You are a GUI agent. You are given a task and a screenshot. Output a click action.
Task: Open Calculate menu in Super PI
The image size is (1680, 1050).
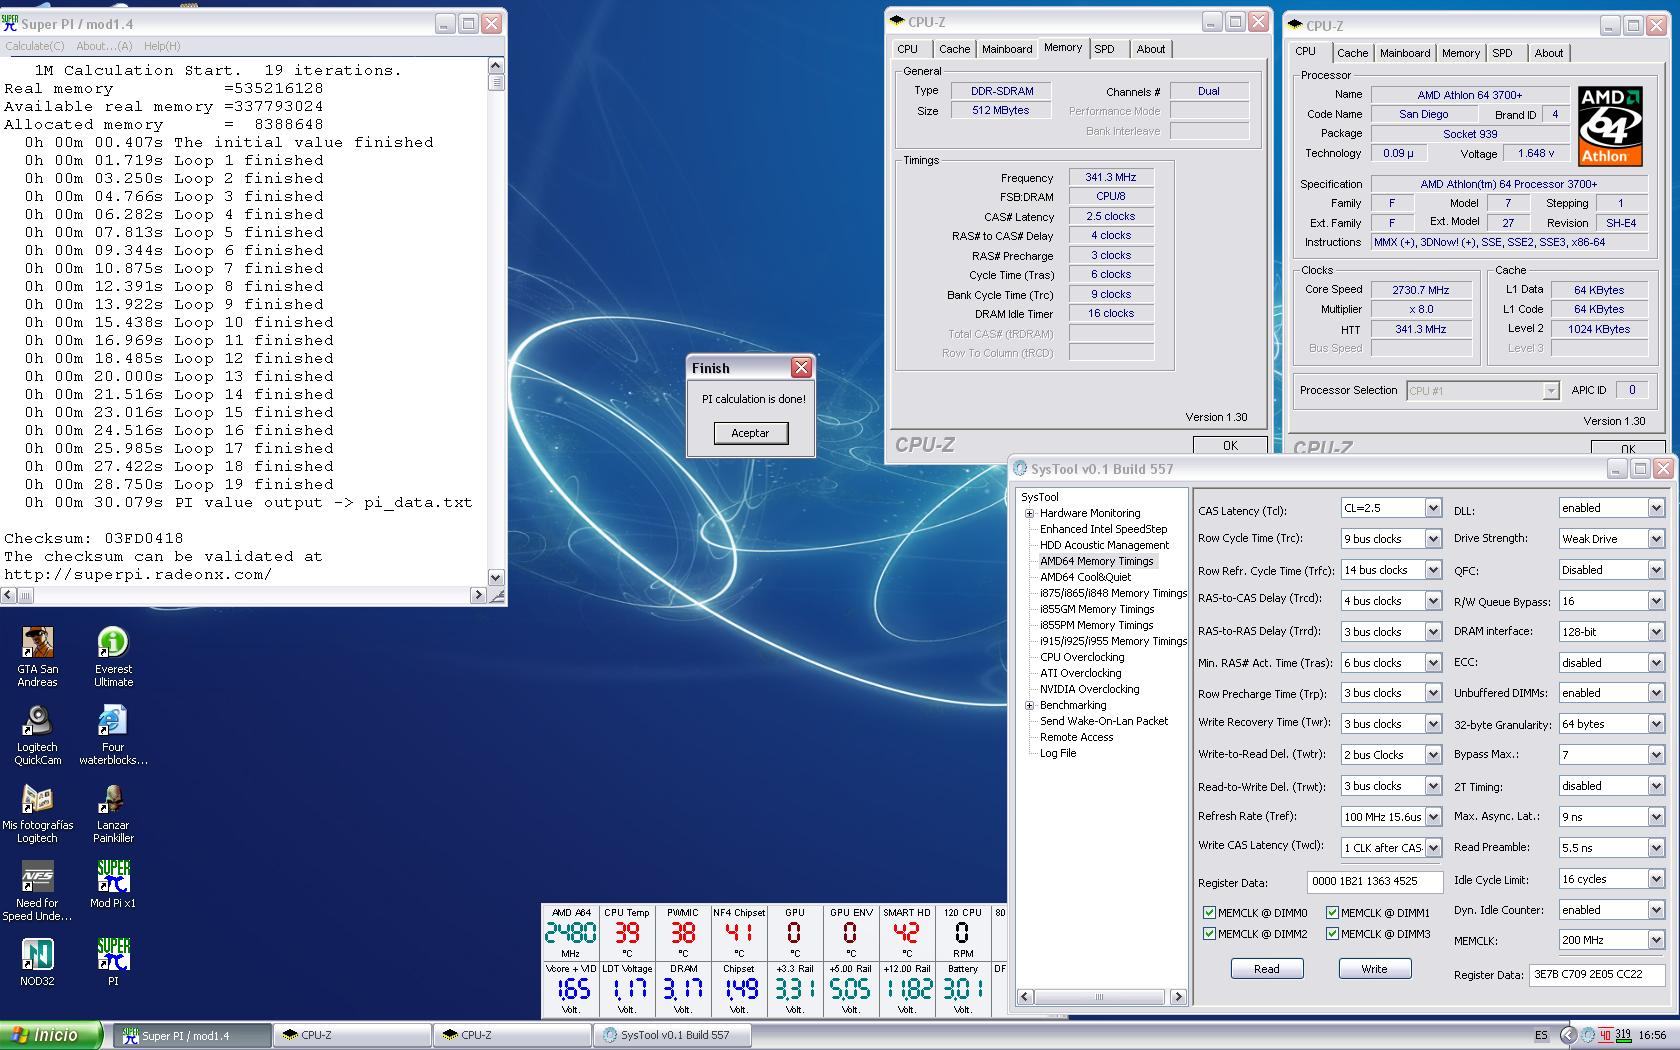(x=34, y=46)
